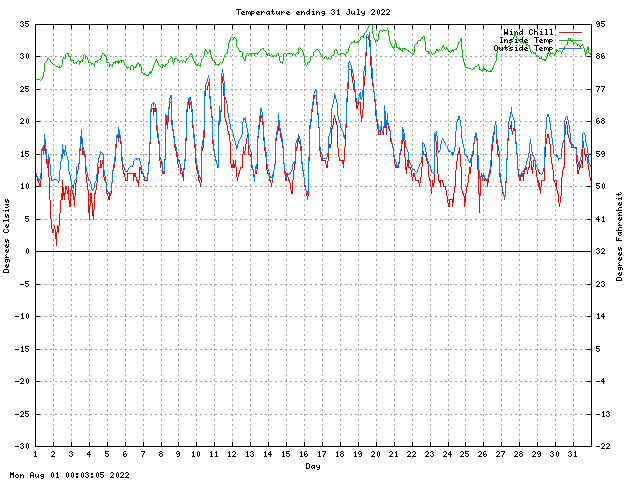Screen dimensions: 640x480
Task: Click the Celsius axis value 15
Action: [x=24, y=154]
